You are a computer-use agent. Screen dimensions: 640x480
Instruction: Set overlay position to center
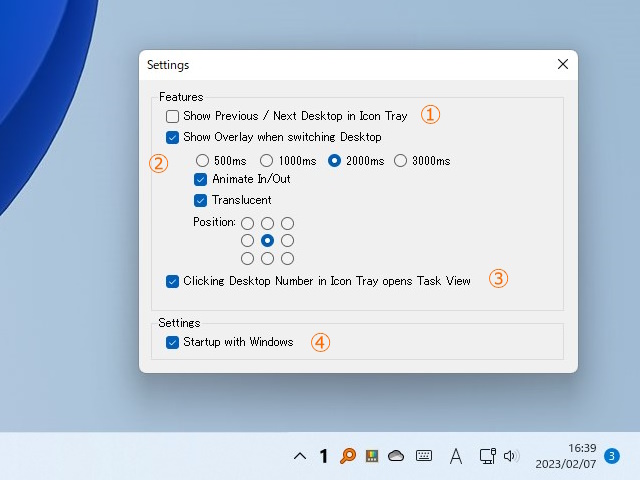coord(267,240)
